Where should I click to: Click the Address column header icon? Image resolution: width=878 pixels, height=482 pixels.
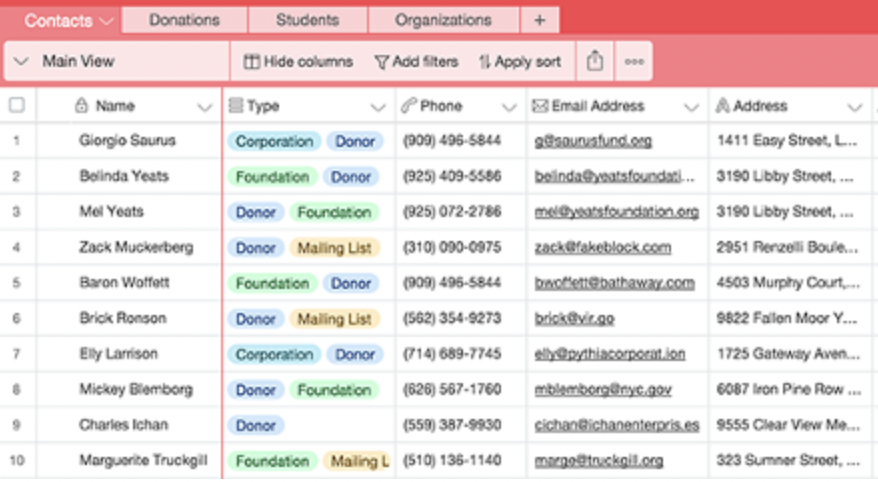[723, 105]
